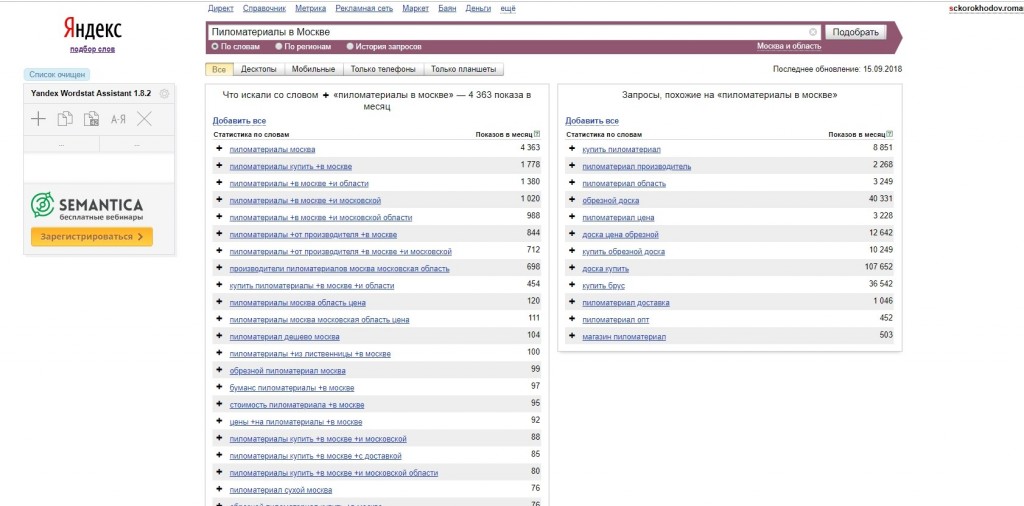Expand the 'ещё' menu in top navigation
This screenshot has height=506, width=1024.
pos(508,7)
